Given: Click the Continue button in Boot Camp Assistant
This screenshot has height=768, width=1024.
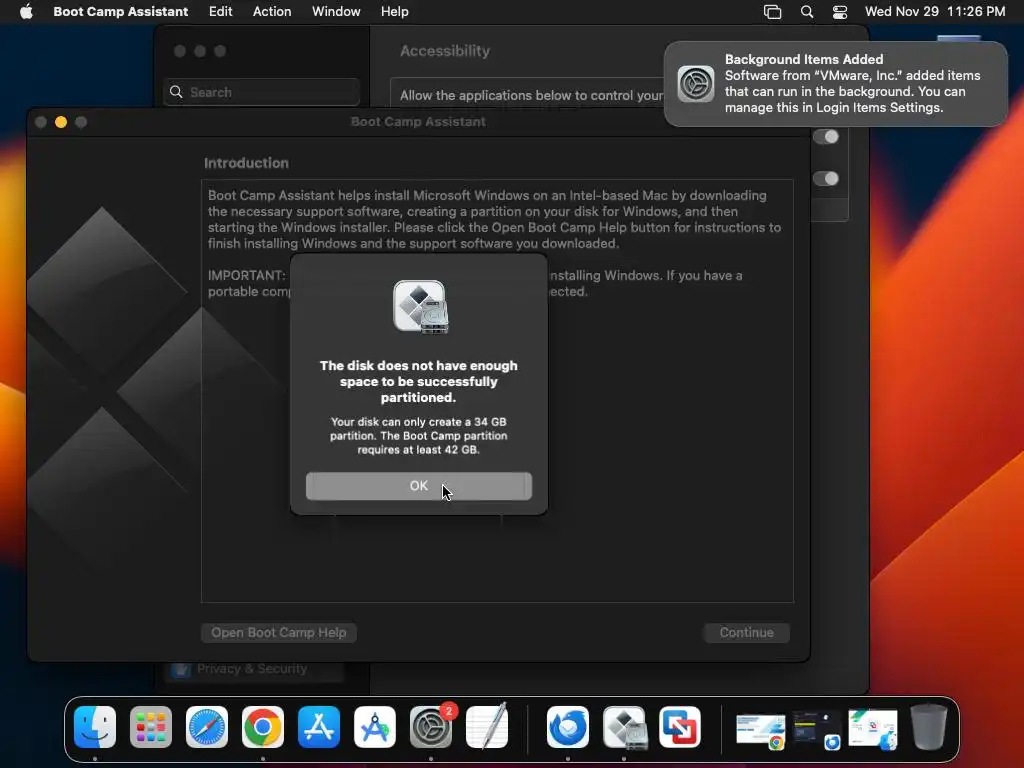Looking at the screenshot, I should (746, 632).
